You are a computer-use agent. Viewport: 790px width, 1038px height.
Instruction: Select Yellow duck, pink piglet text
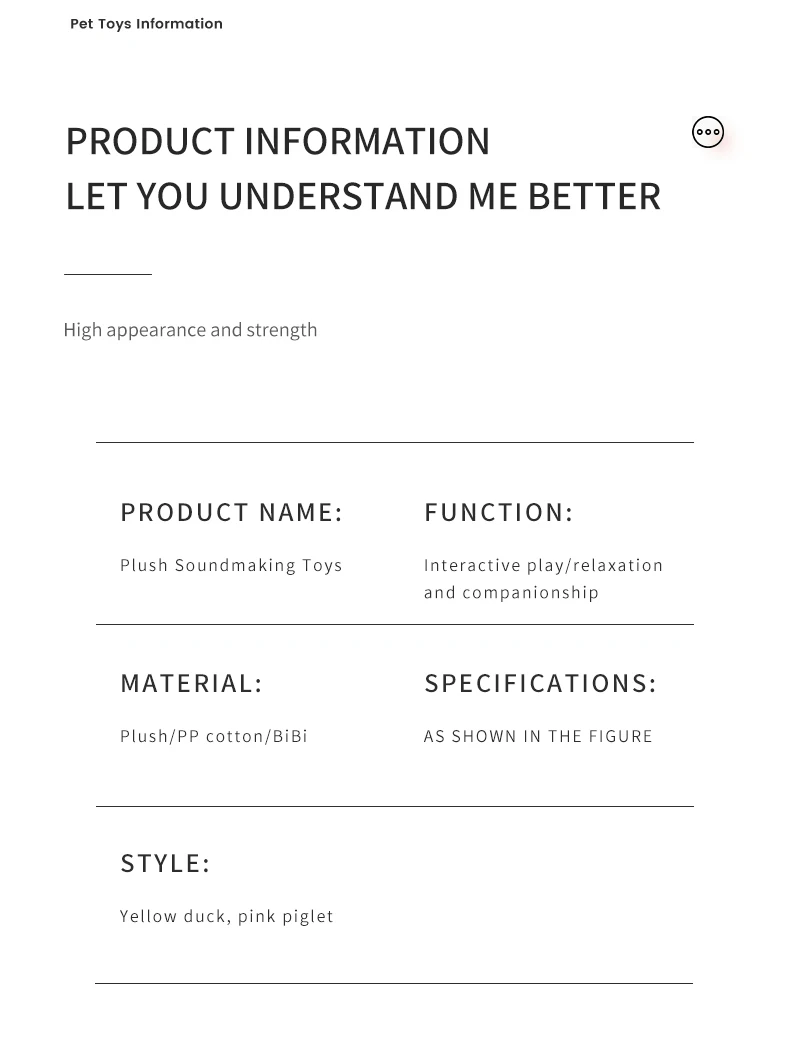tap(226, 916)
